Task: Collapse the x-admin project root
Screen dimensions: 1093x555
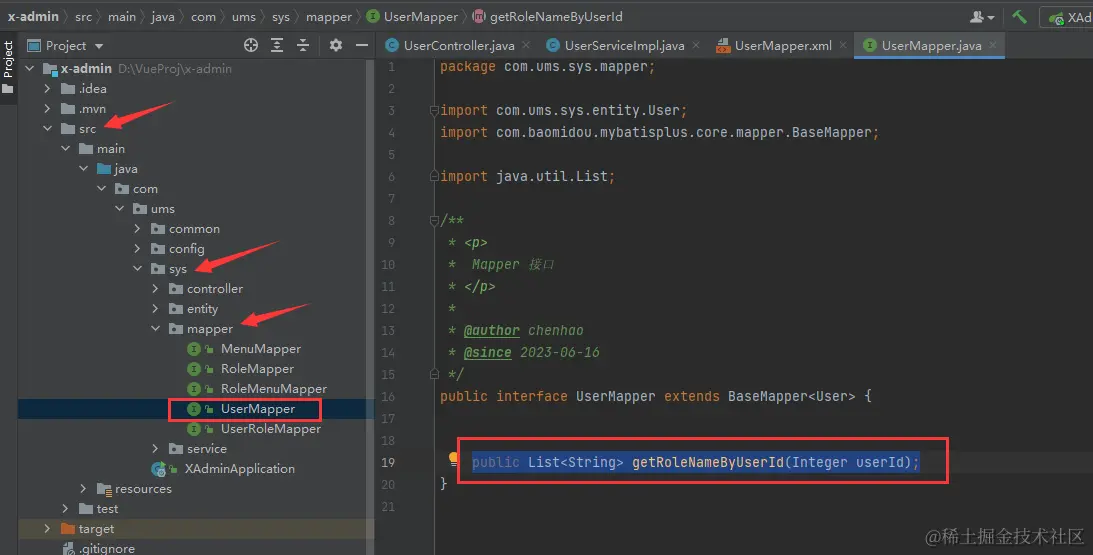Action: (30, 68)
